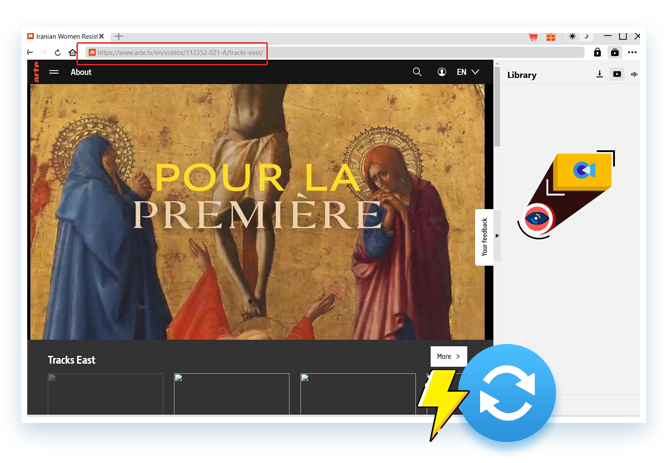The width and height of the screenshot is (664, 463).
Task: Click the Library video list icon
Action: (x=617, y=74)
